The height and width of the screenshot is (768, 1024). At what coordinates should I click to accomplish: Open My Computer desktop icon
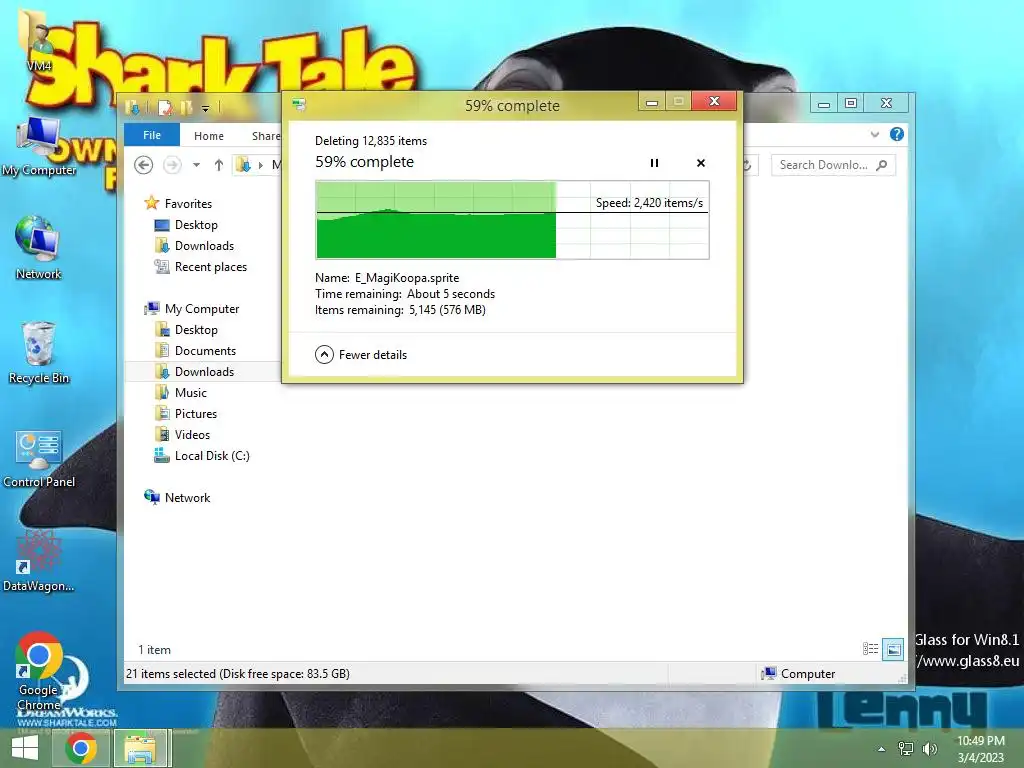pyautogui.click(x=39, y=148)
